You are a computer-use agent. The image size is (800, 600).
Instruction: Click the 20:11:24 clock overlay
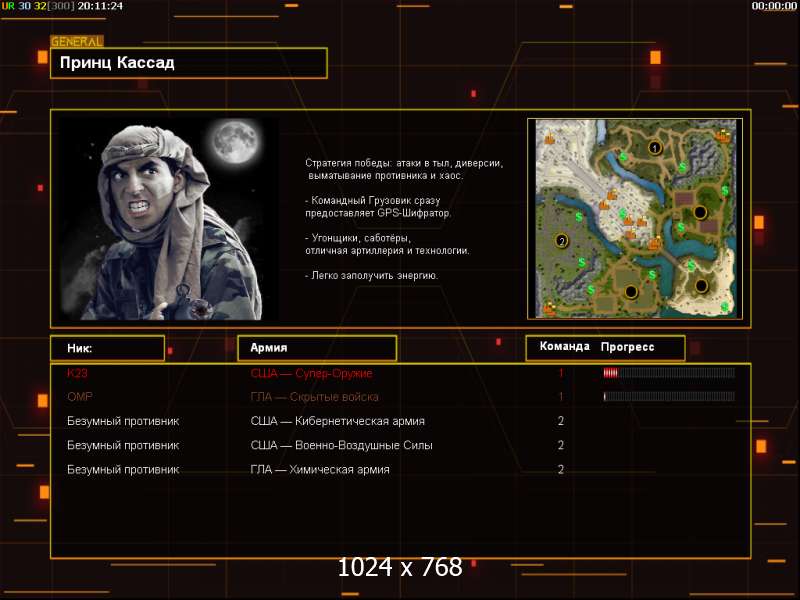pos(100,6)
